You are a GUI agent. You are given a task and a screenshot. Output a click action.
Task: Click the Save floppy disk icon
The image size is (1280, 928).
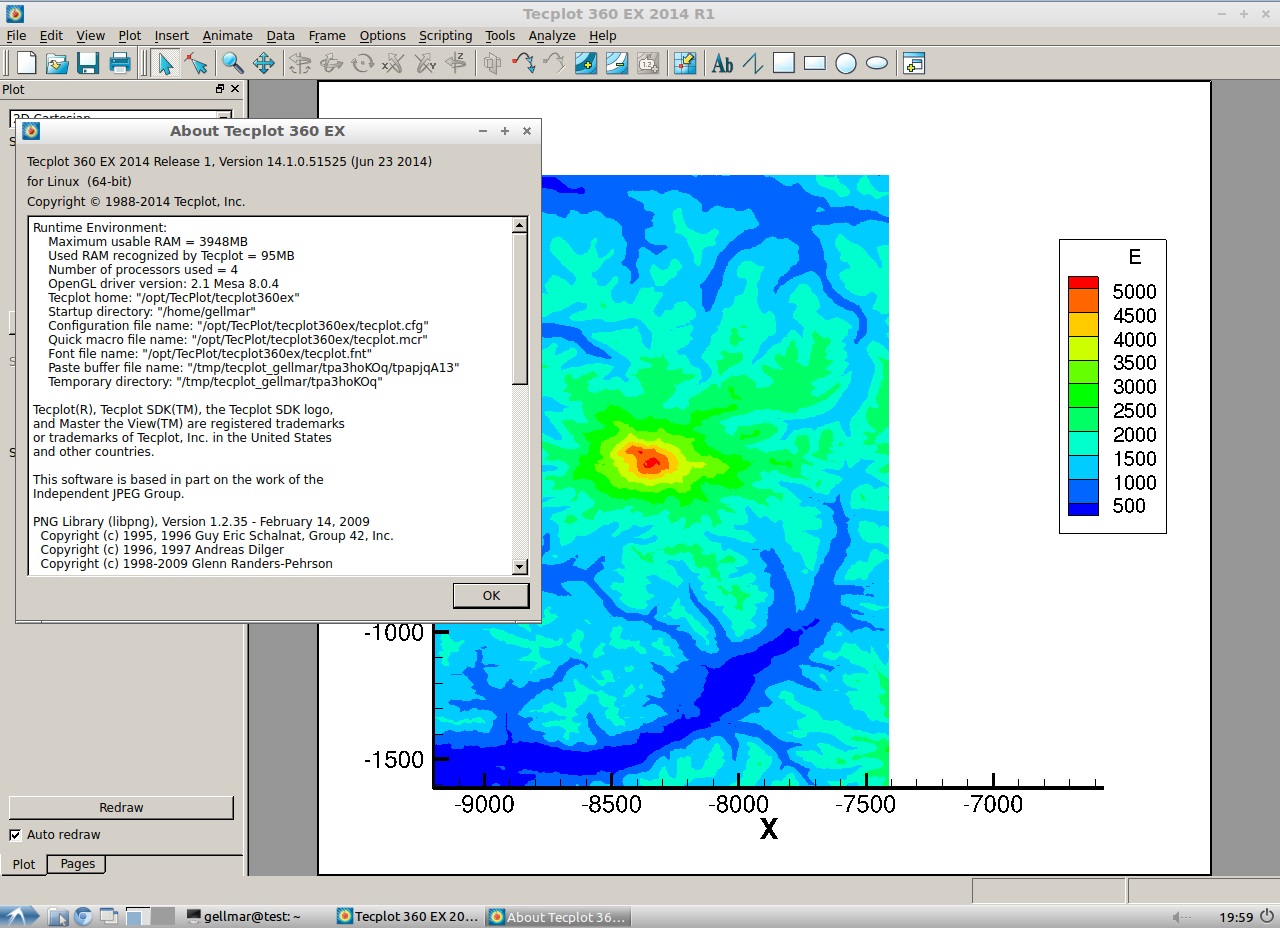click(88, 63)
